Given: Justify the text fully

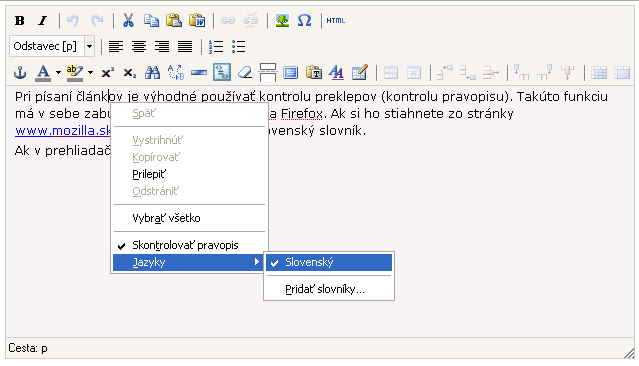Looking at the screenshot, I should tap(185, 46).
